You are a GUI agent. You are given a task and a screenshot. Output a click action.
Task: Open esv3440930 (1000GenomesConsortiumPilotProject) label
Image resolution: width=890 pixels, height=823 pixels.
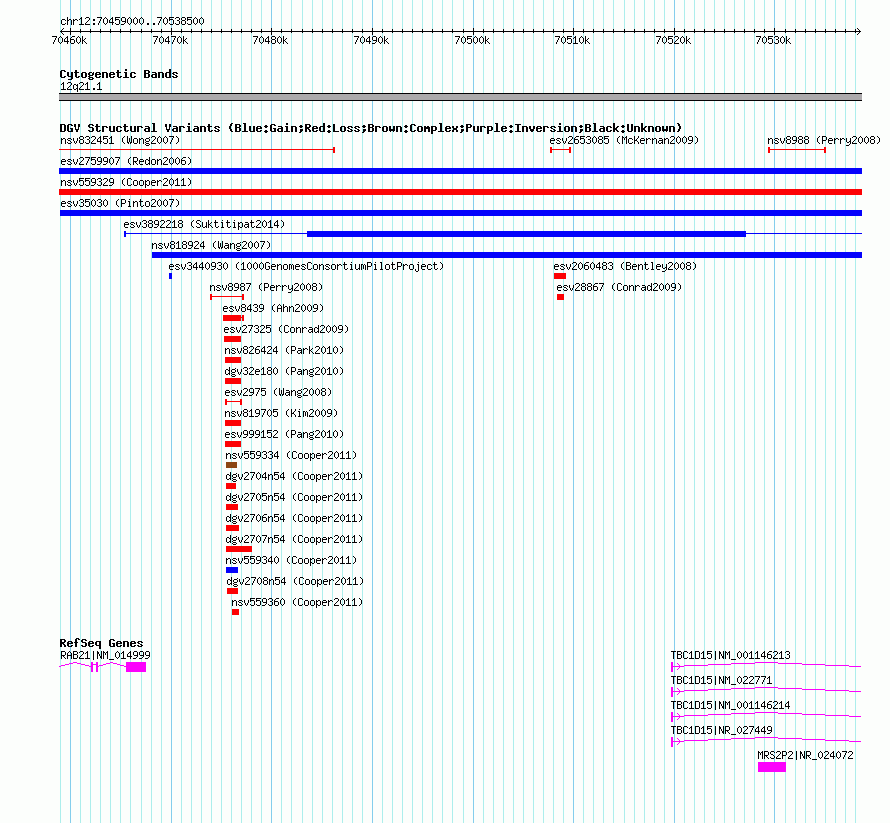pyautogui.click(x=306, y=266)
